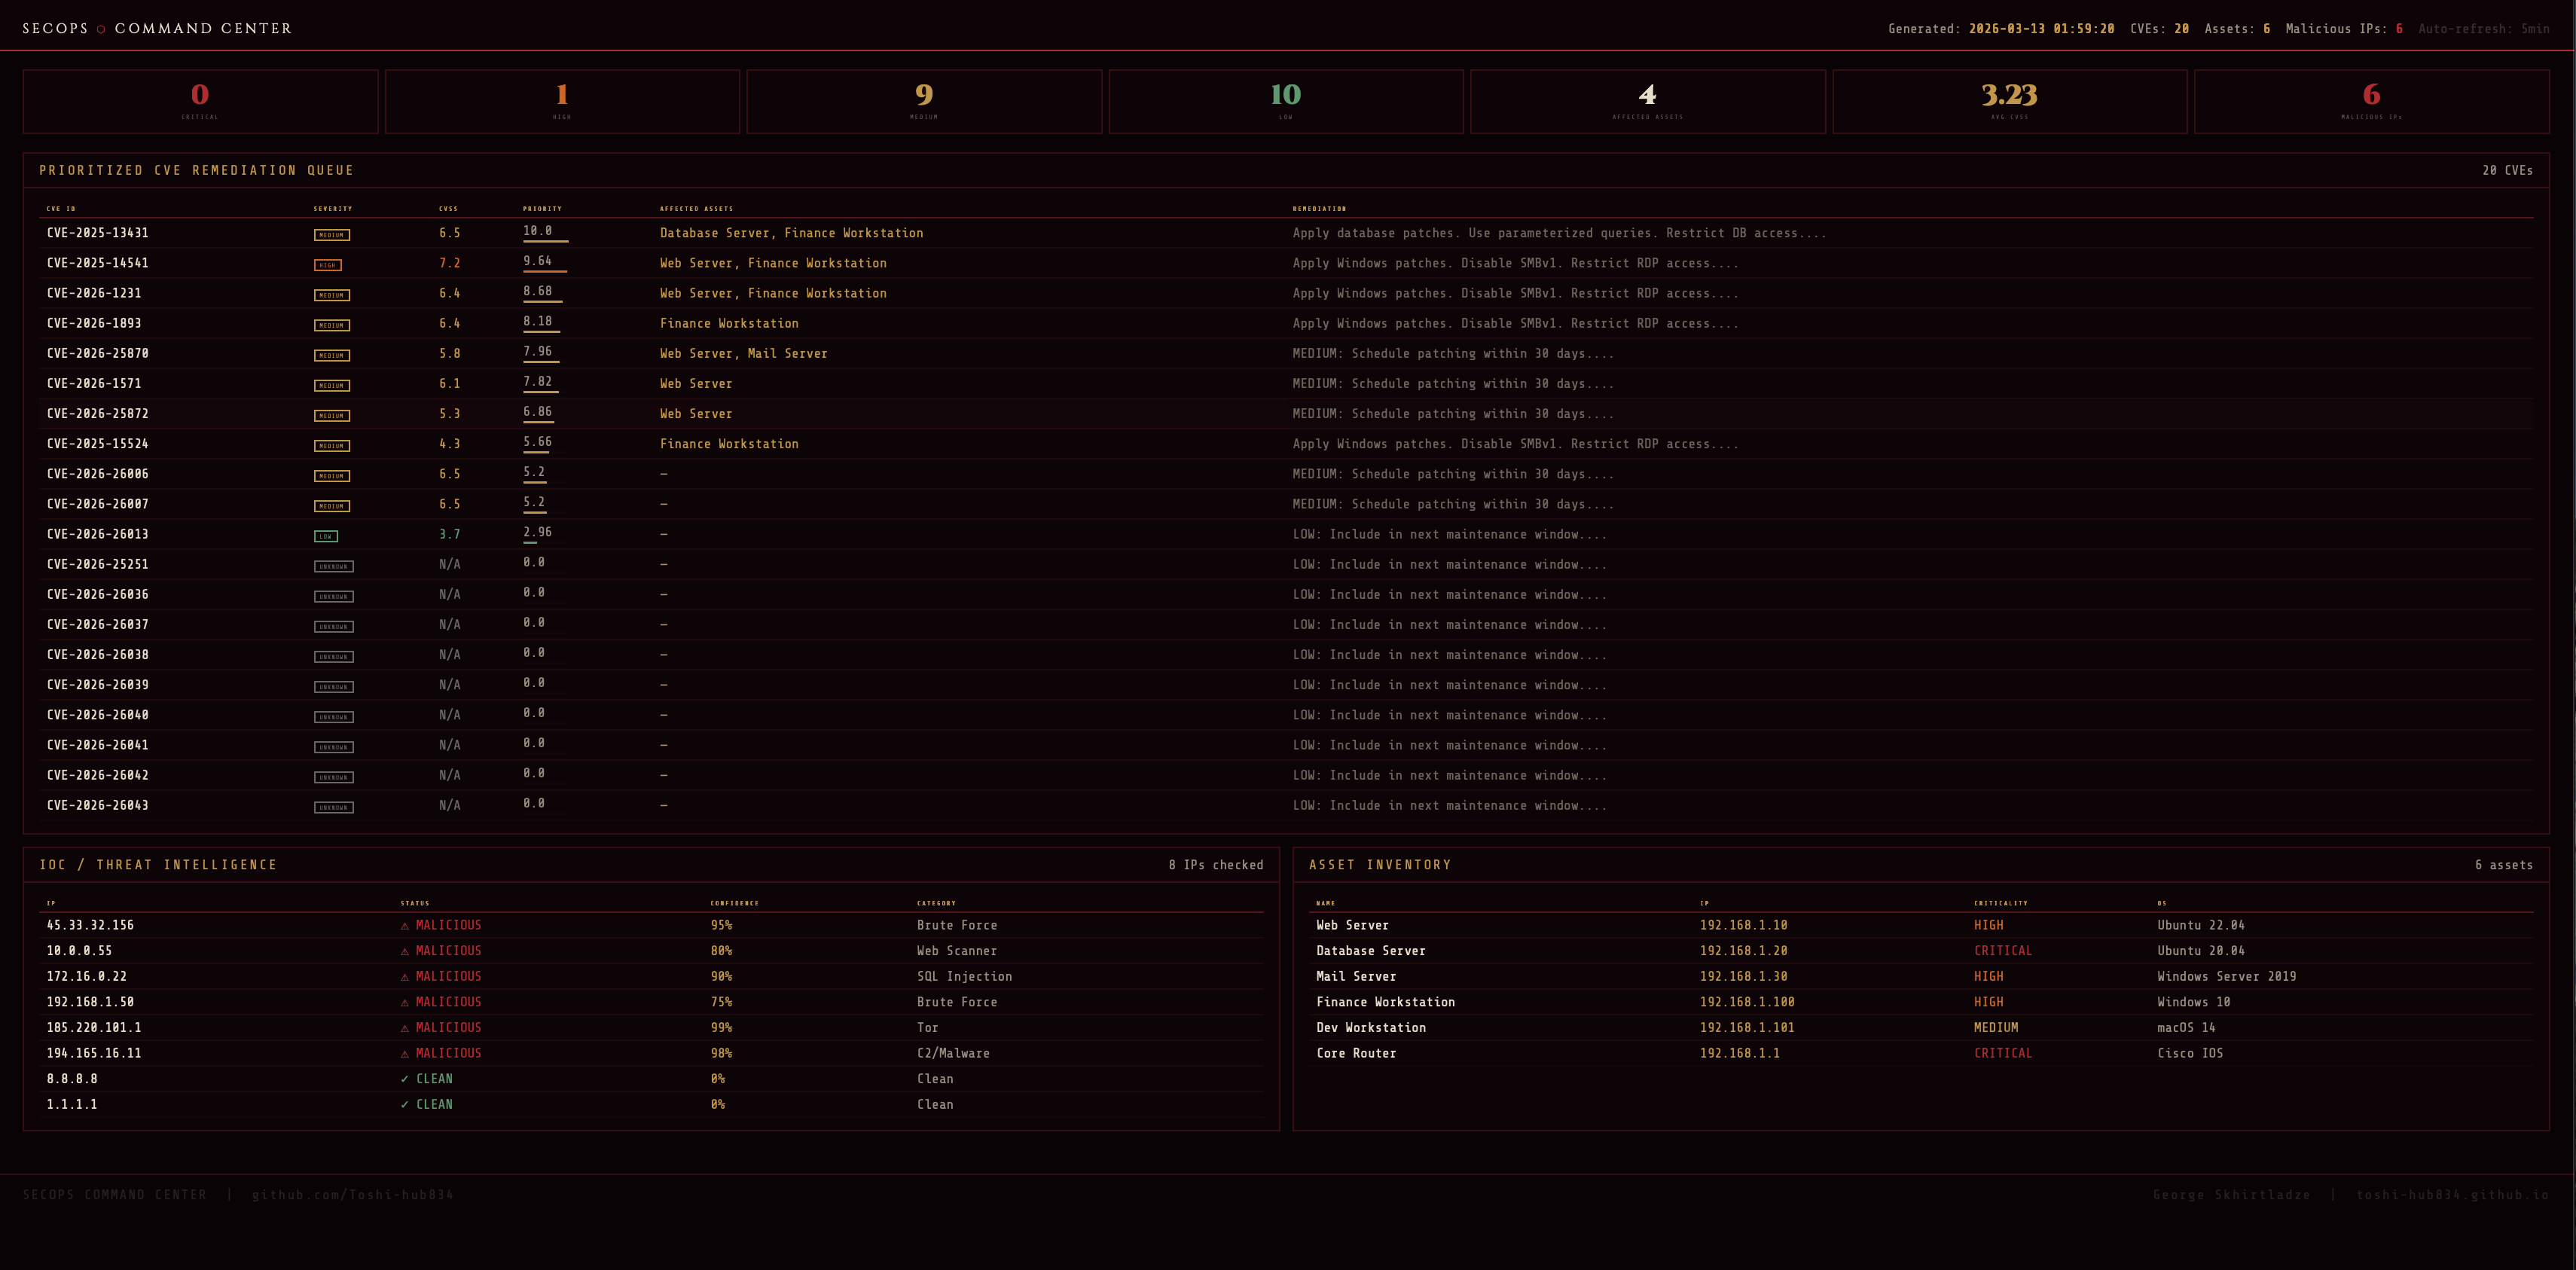2576x1270 pixels.
Task: Click the LOW severity badge for CVE-2026-26013
Action: [x=326, y=536]
